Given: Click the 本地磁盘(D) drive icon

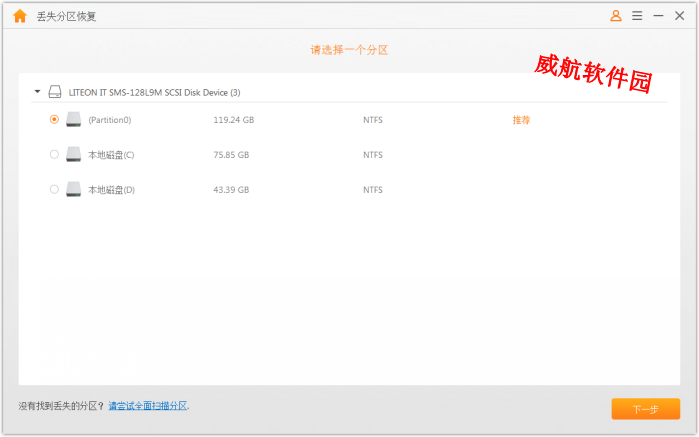Looking at the screenshot, I should click(x=74, y=189).
